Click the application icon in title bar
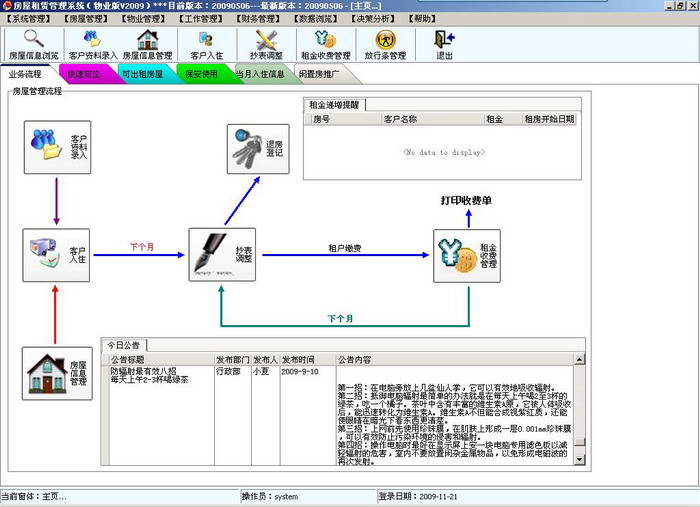The height and width of the screenshot is (507, 700). coord(6,5)
